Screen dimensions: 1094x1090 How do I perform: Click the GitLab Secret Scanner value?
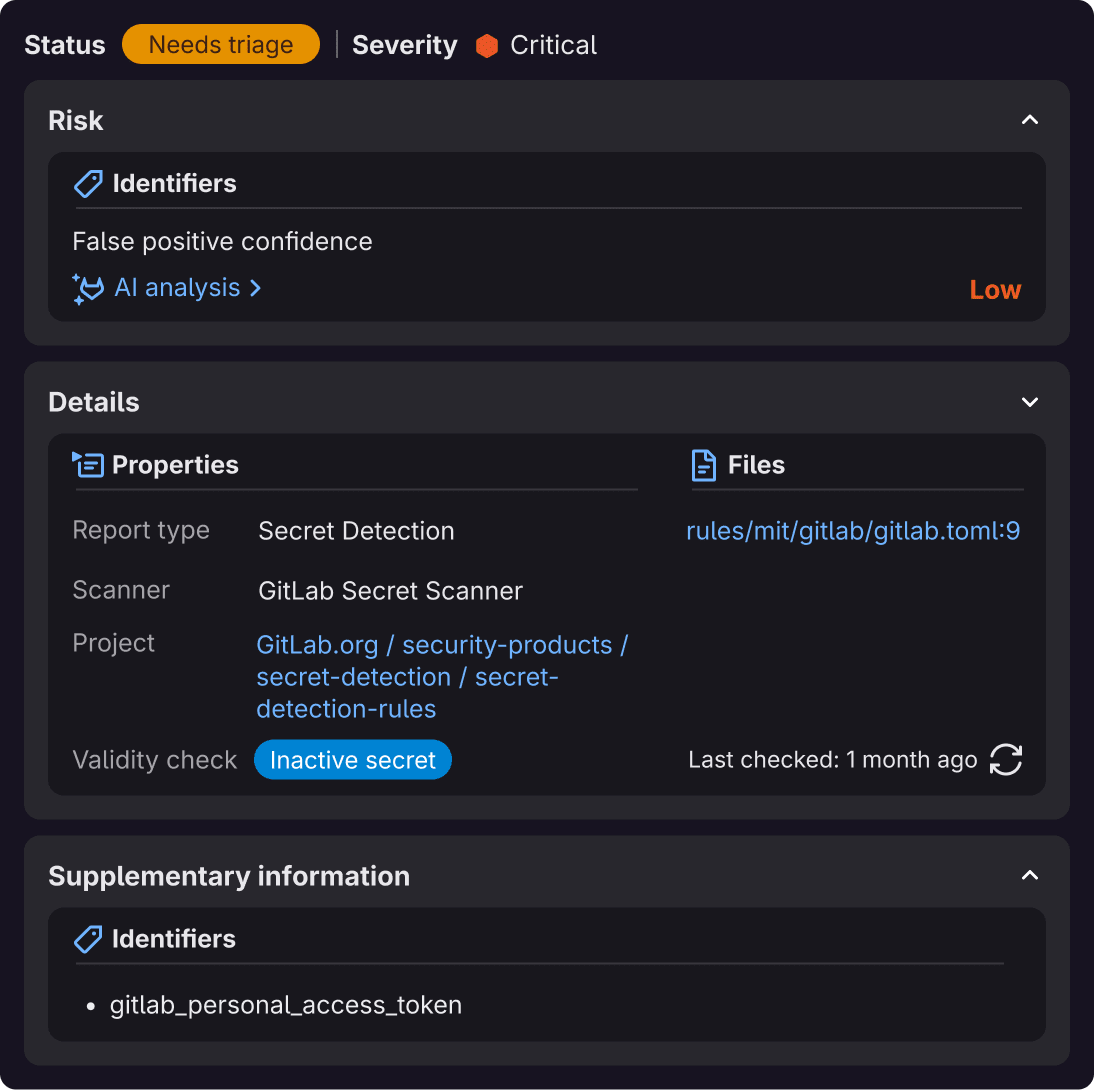pyautogui.click(x=390, y=591)
